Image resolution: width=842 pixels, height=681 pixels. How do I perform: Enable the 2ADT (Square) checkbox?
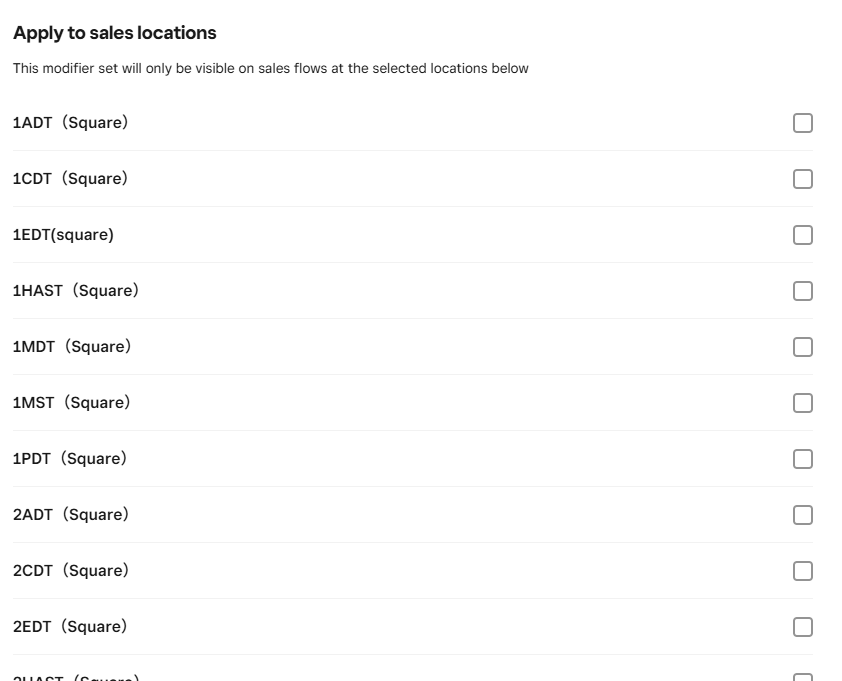tap(802, 515)
